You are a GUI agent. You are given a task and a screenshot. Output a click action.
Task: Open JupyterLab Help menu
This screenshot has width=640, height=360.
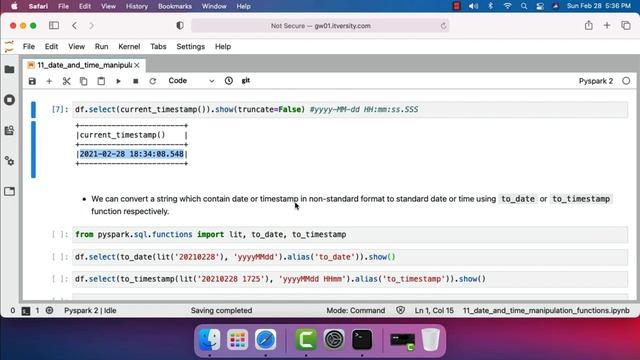223,47
